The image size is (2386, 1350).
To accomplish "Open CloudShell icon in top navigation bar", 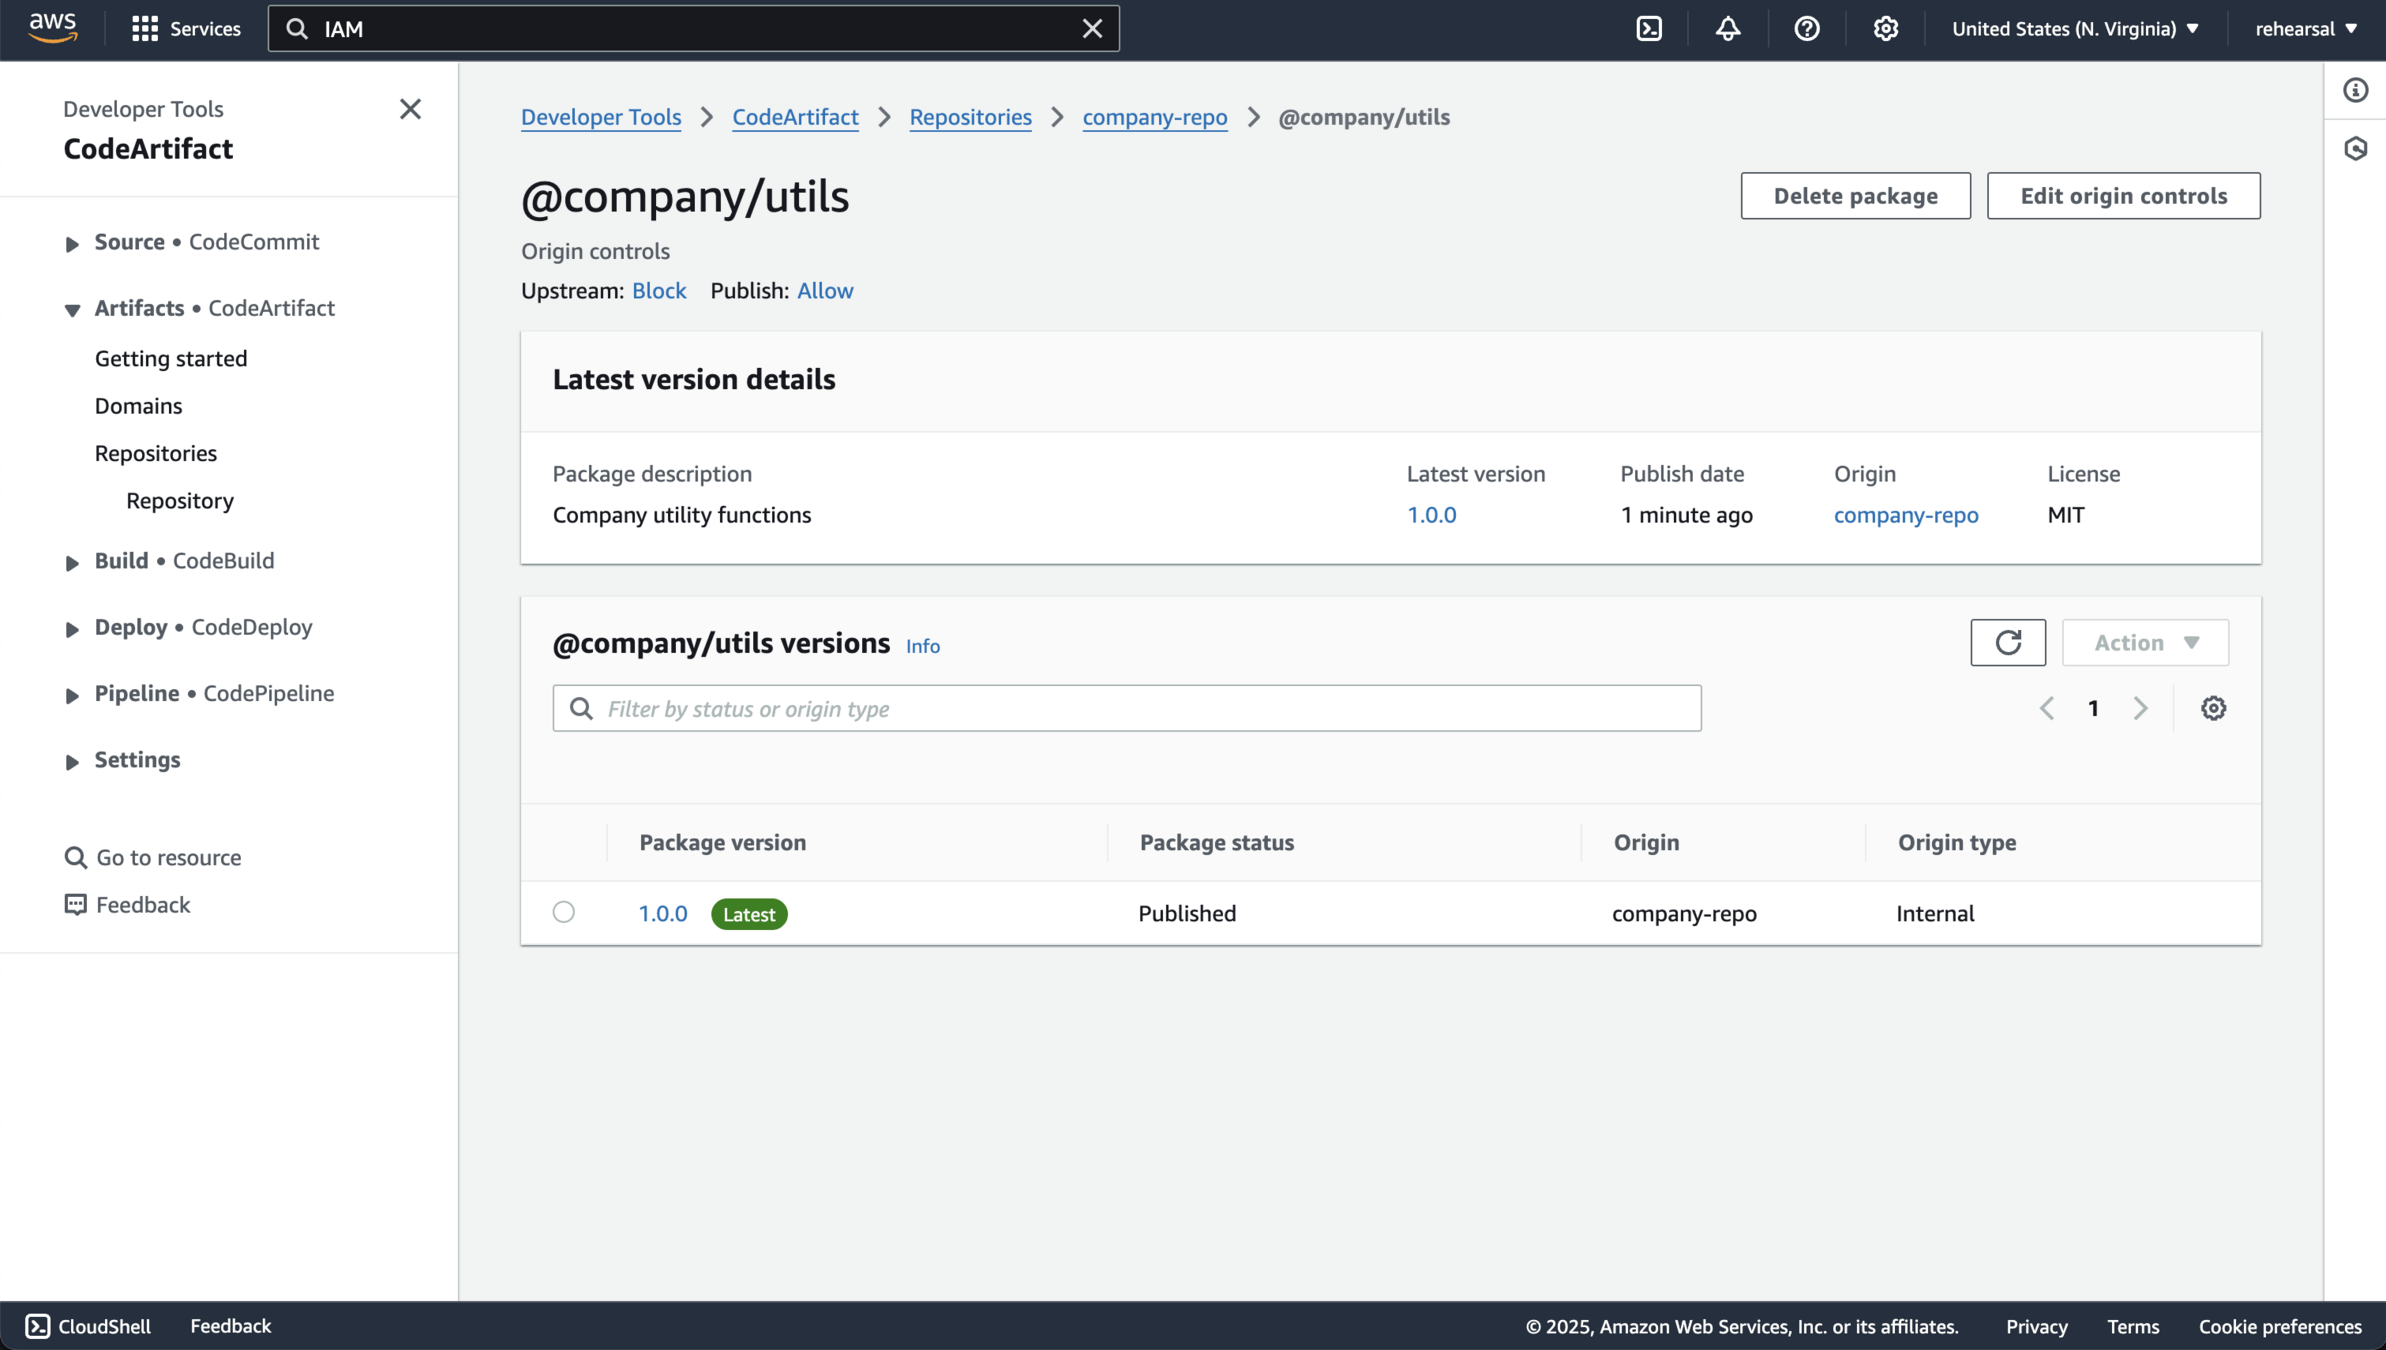I will coord(1649,28).
